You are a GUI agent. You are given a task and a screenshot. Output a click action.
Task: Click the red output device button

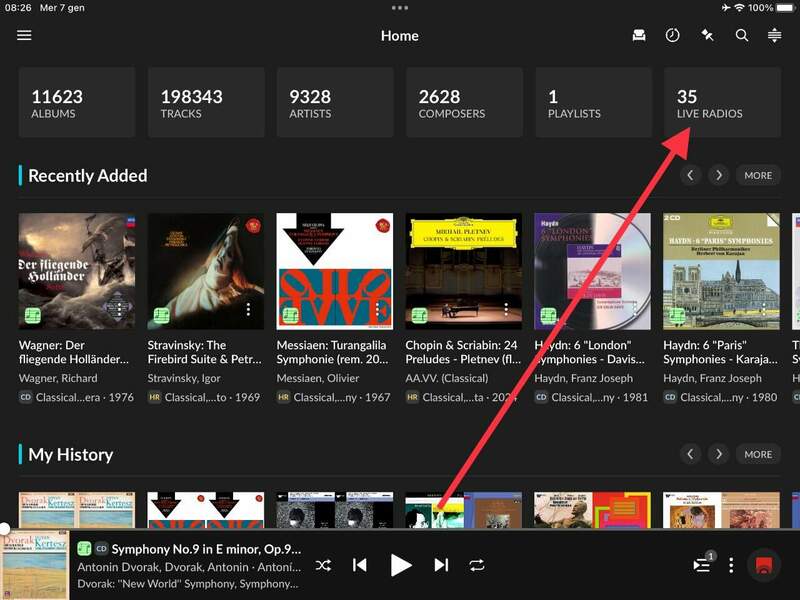[x=765, y=565]
